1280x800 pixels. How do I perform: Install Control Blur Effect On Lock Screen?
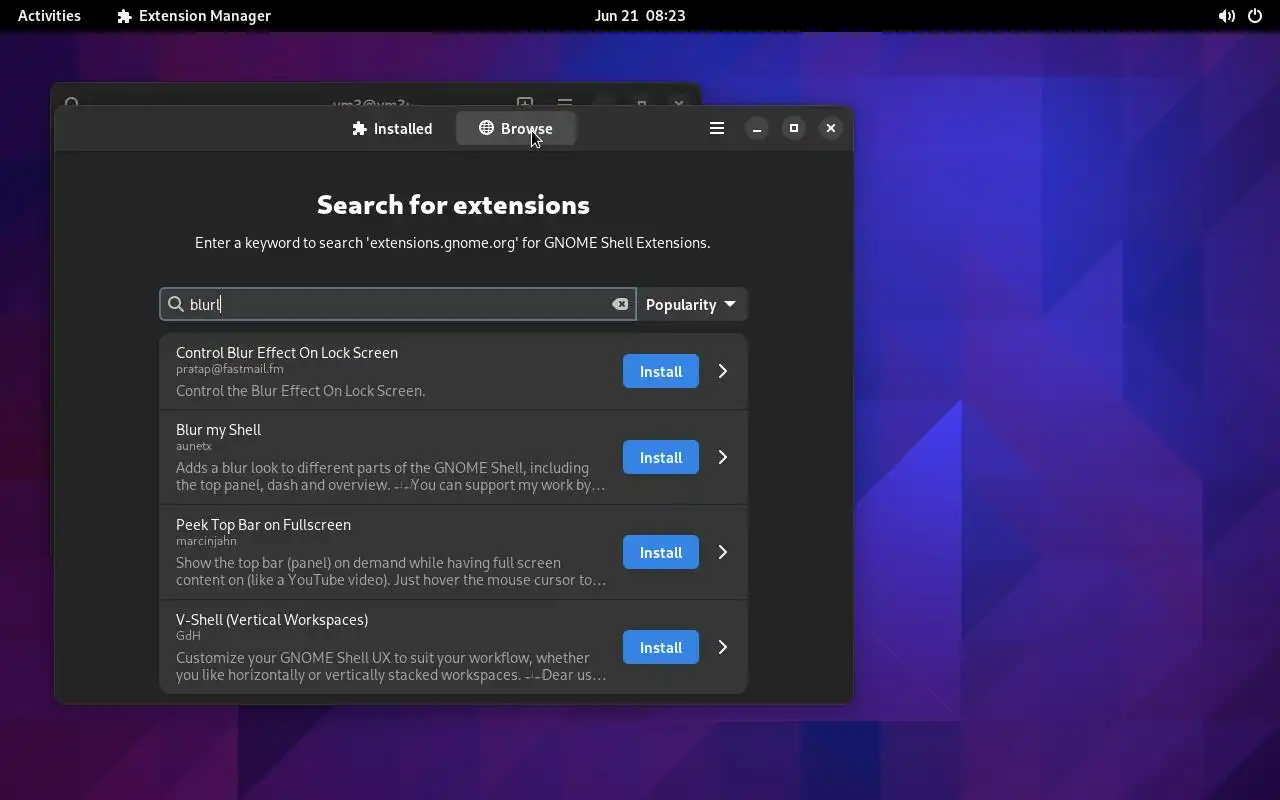click(661, 371)
